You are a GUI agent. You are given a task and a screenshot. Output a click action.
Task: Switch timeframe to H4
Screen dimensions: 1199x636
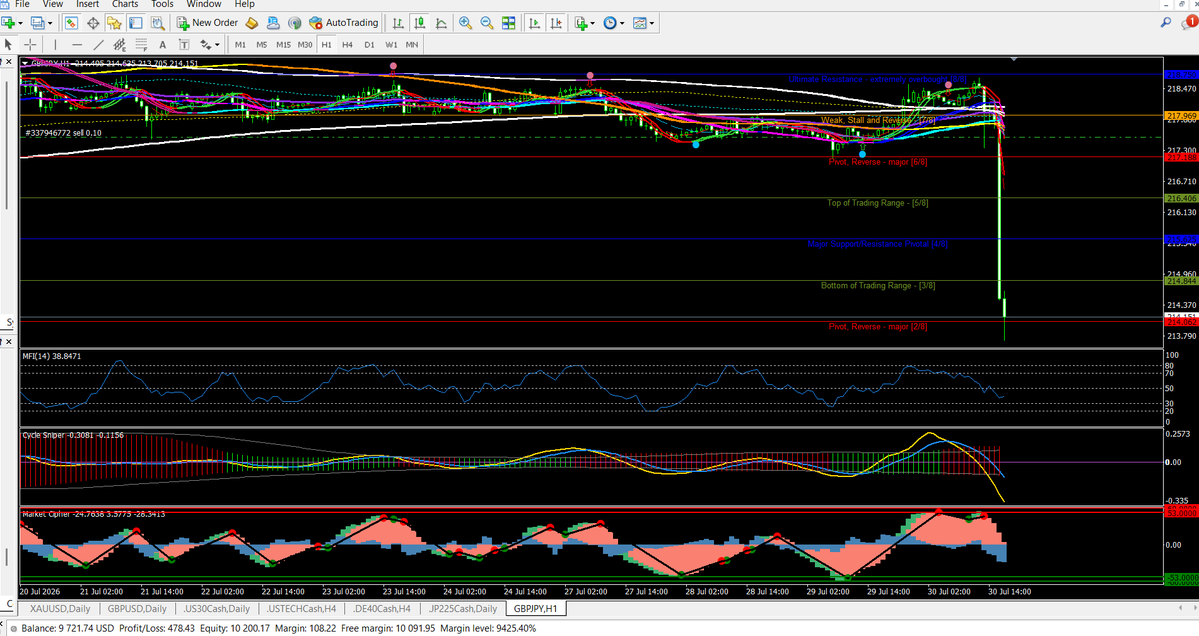(x=347, y=44)
